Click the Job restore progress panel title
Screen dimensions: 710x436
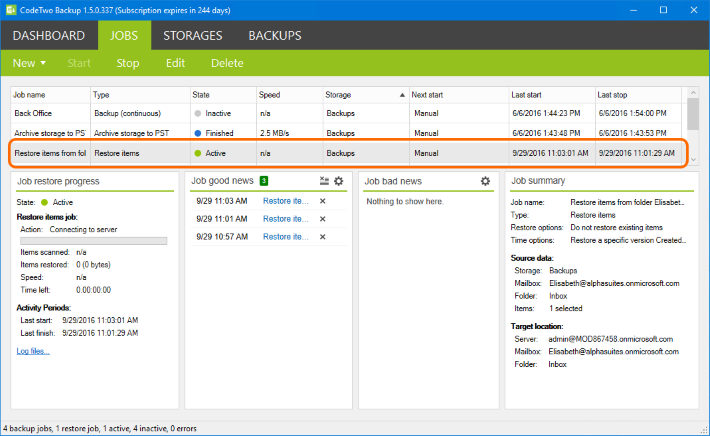[x=58, y=181]
